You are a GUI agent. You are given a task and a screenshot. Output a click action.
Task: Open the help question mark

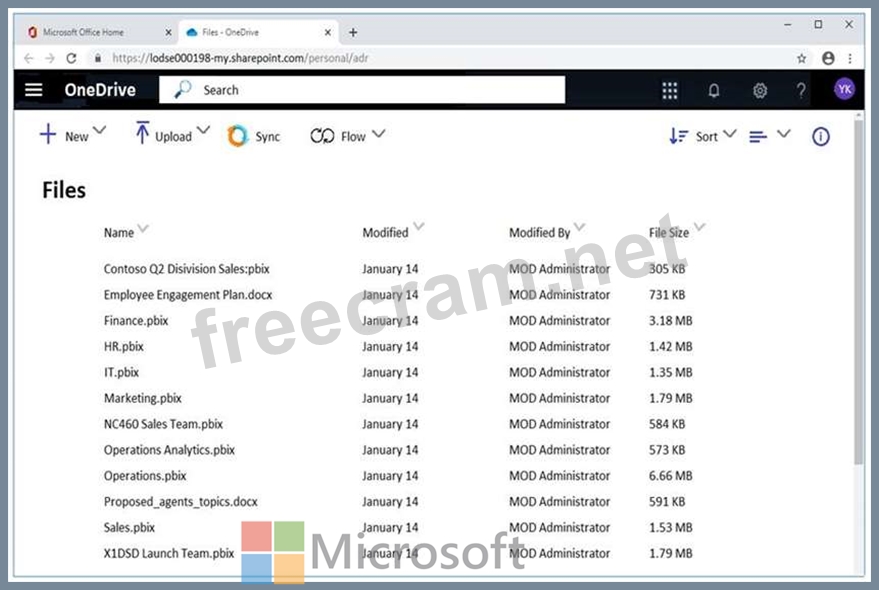click(x=801, y=90)
